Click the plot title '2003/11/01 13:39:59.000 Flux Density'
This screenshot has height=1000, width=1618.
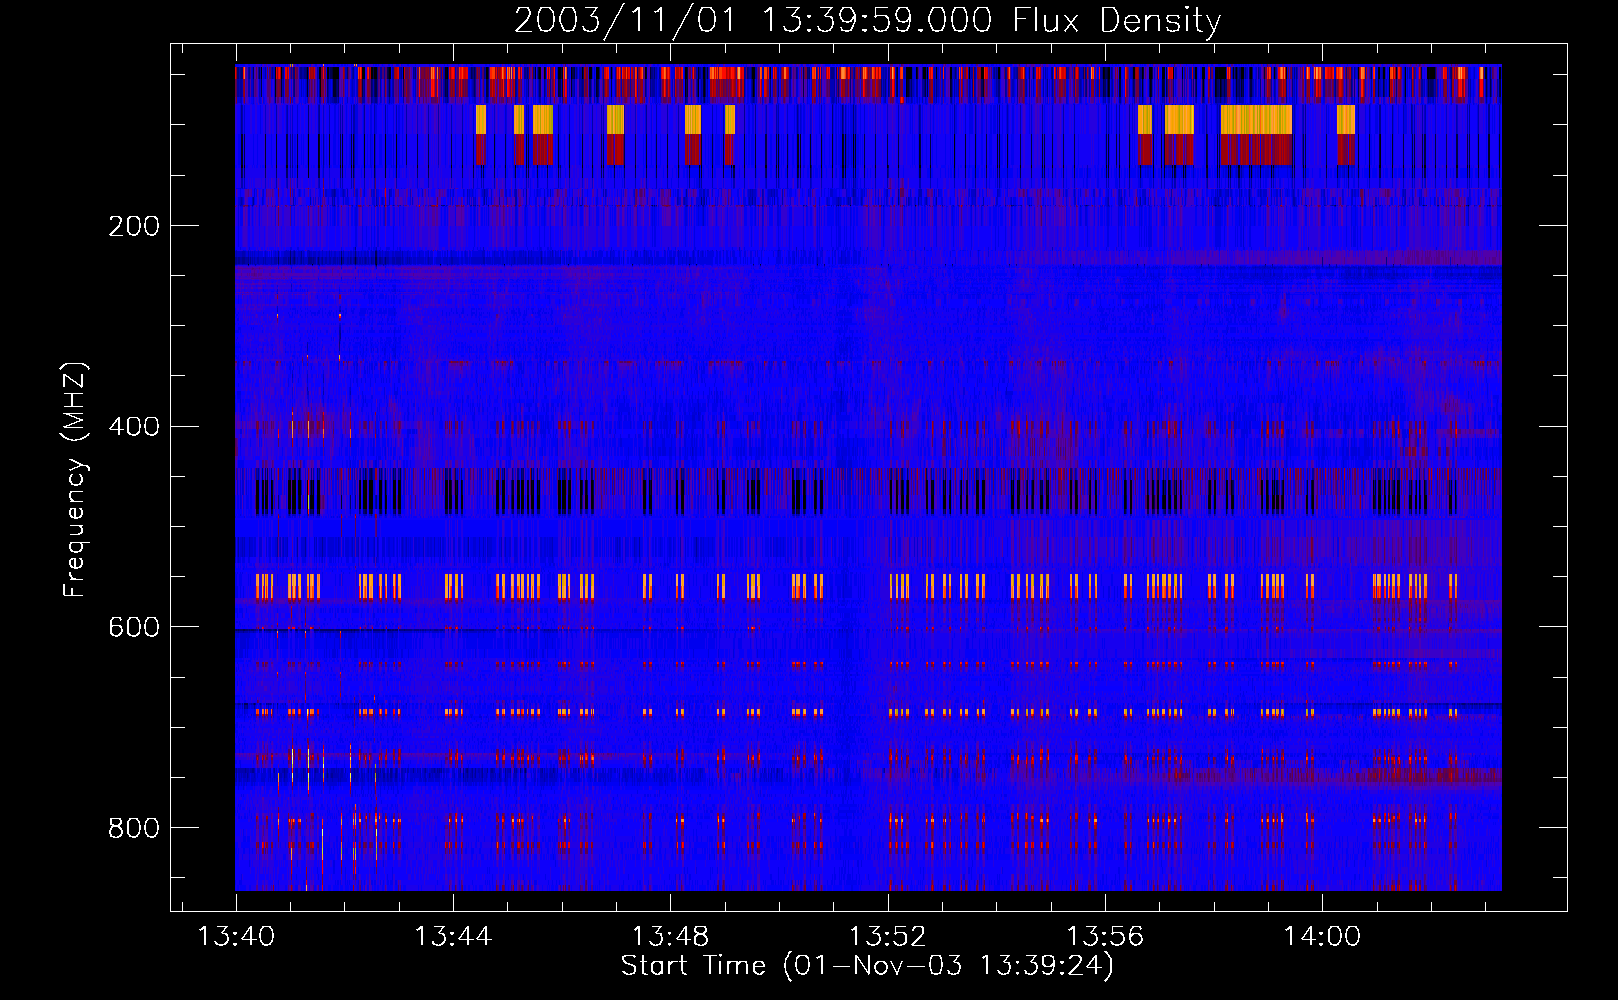click(867, 21)
